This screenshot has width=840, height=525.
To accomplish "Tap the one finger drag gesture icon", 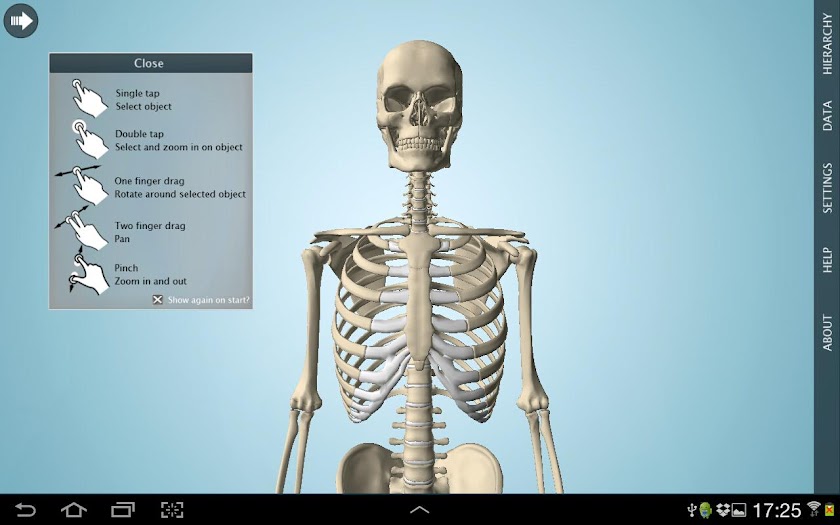I will pos(81,185).
